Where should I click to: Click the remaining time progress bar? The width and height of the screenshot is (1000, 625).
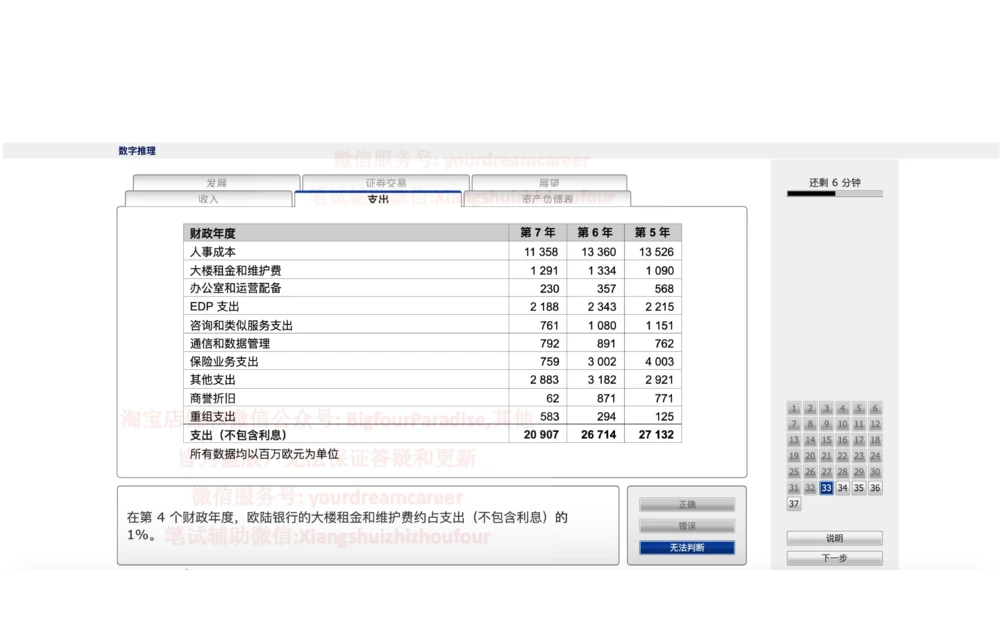coord(833,196)
